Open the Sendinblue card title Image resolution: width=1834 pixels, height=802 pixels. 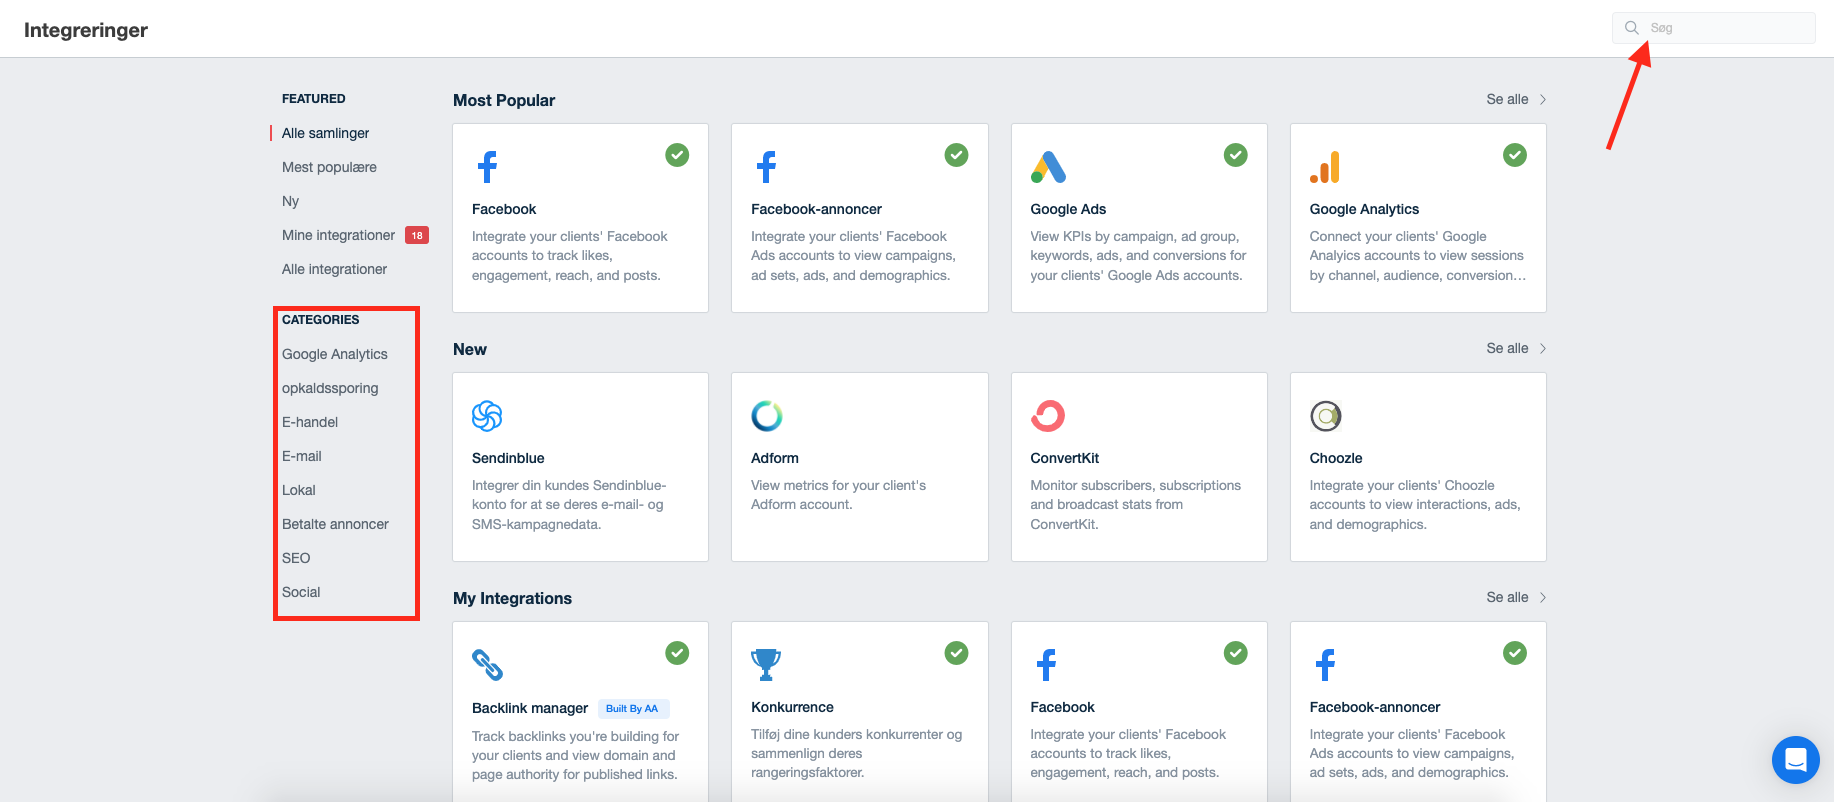pyautogui.click(x=508, y=458)
